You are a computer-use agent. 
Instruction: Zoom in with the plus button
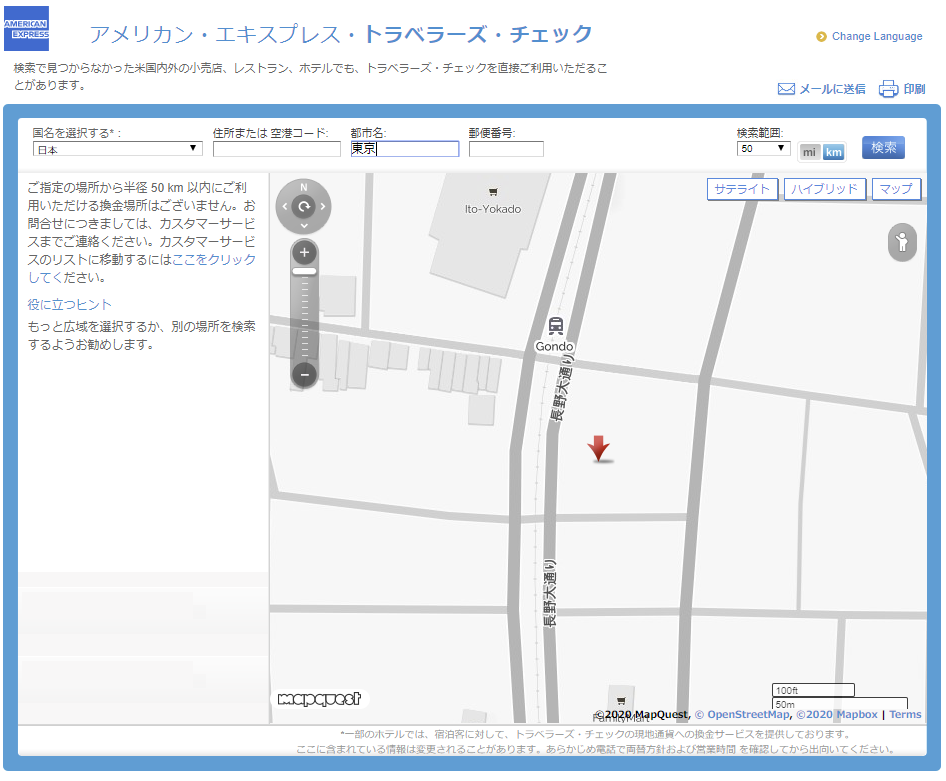[x=304, y=253]
